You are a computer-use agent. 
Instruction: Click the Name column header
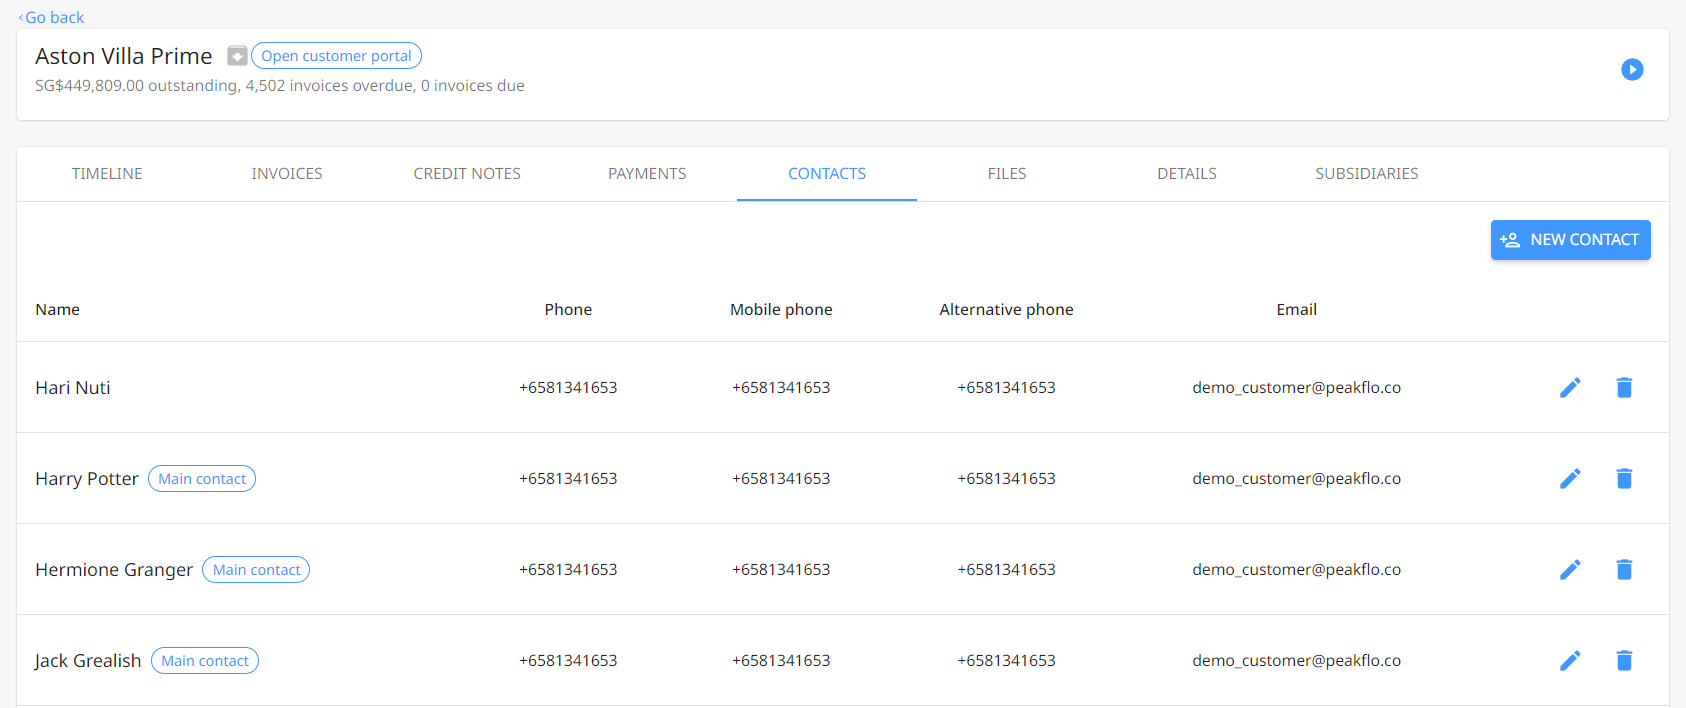(x=58, y=310)
